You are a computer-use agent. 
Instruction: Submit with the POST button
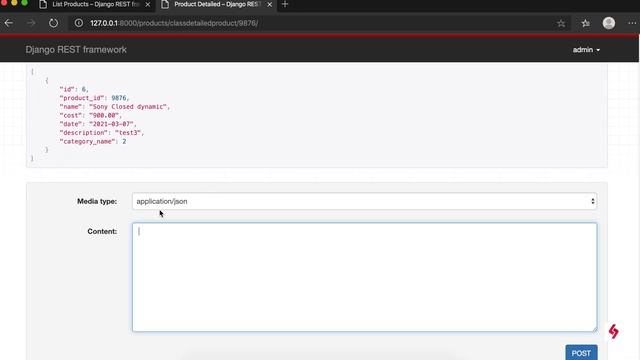(581, 353)
